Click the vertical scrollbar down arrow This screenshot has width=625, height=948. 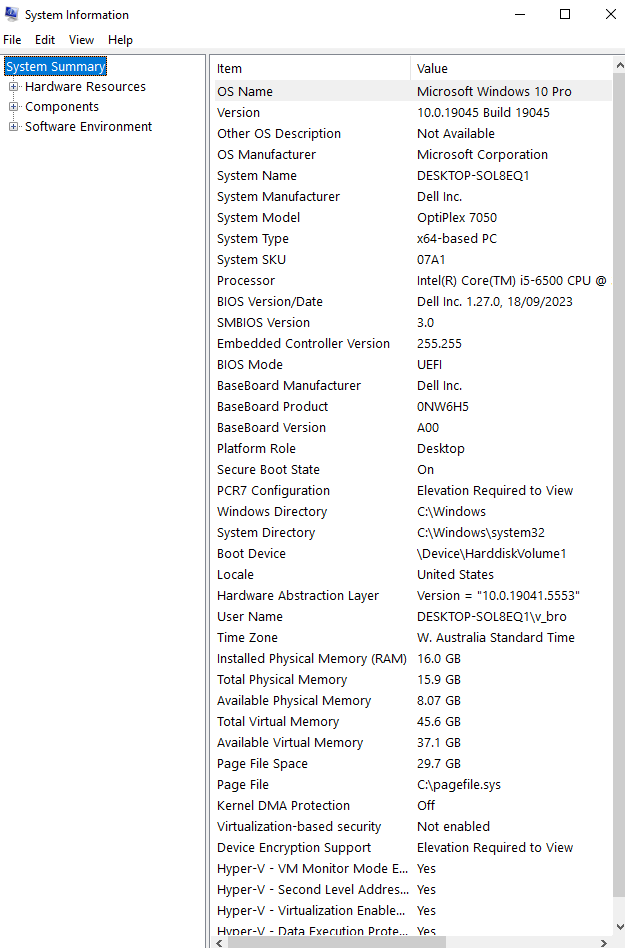coord(619,927)
